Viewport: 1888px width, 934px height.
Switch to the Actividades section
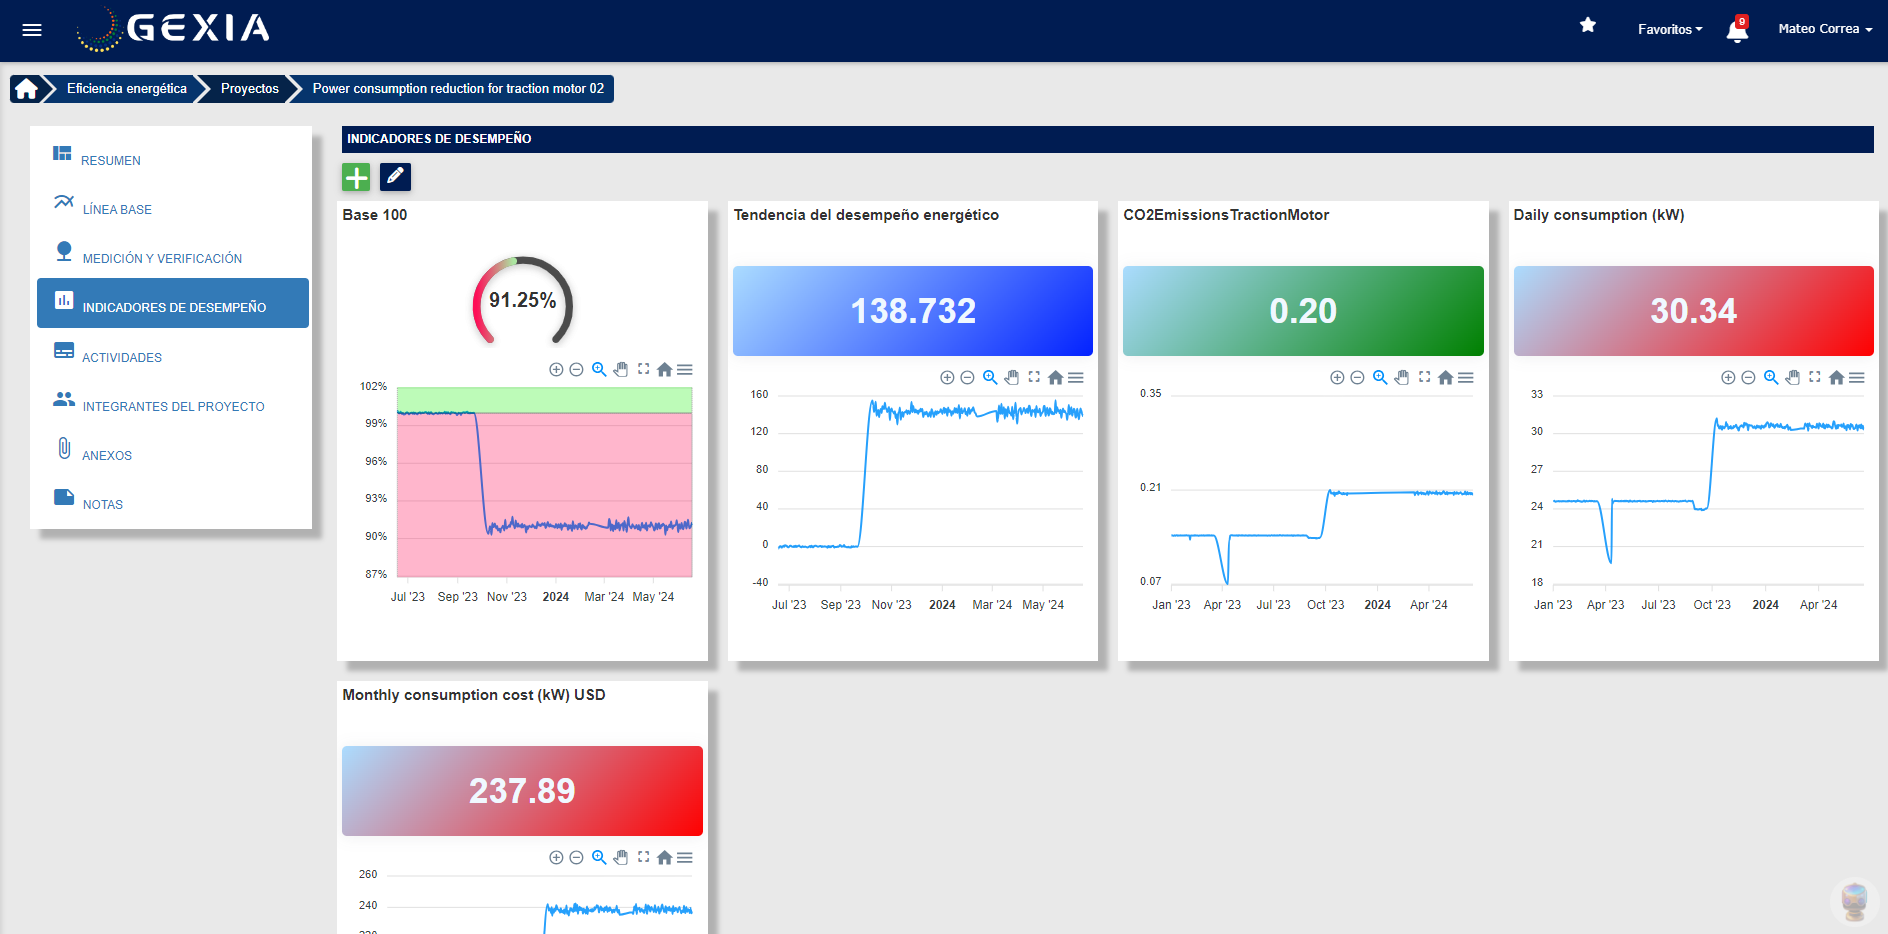coord(122,357)
